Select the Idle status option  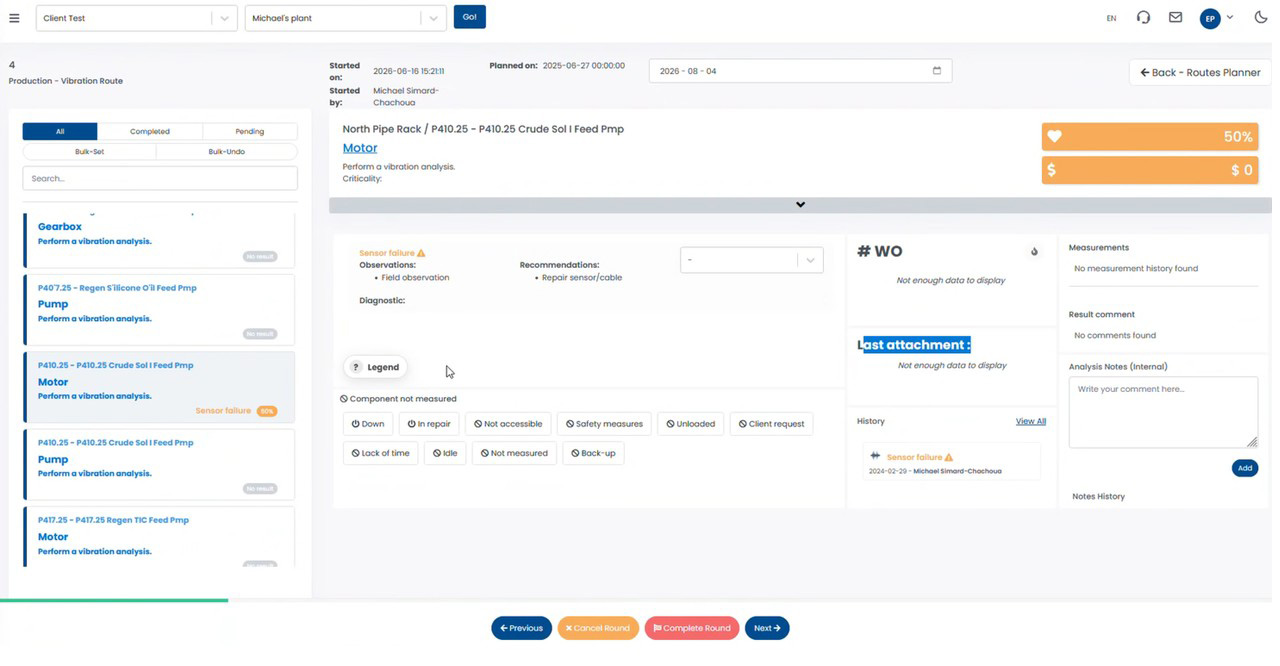(x=445, y=453)
